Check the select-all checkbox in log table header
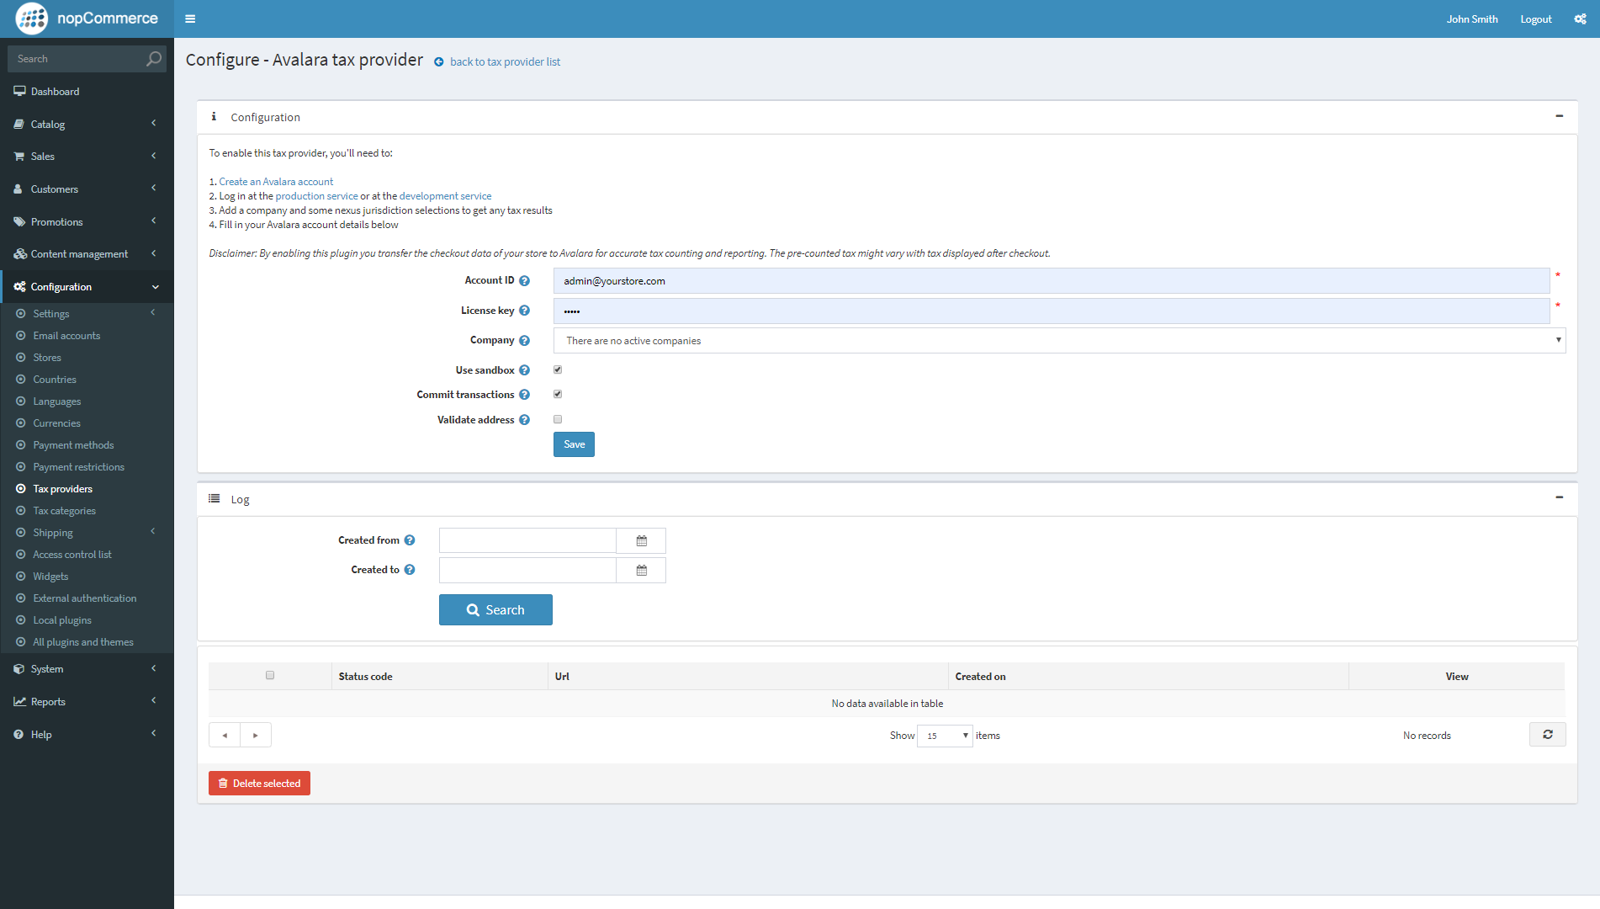Screen dimensions: 1600x909 pos(270,675)
